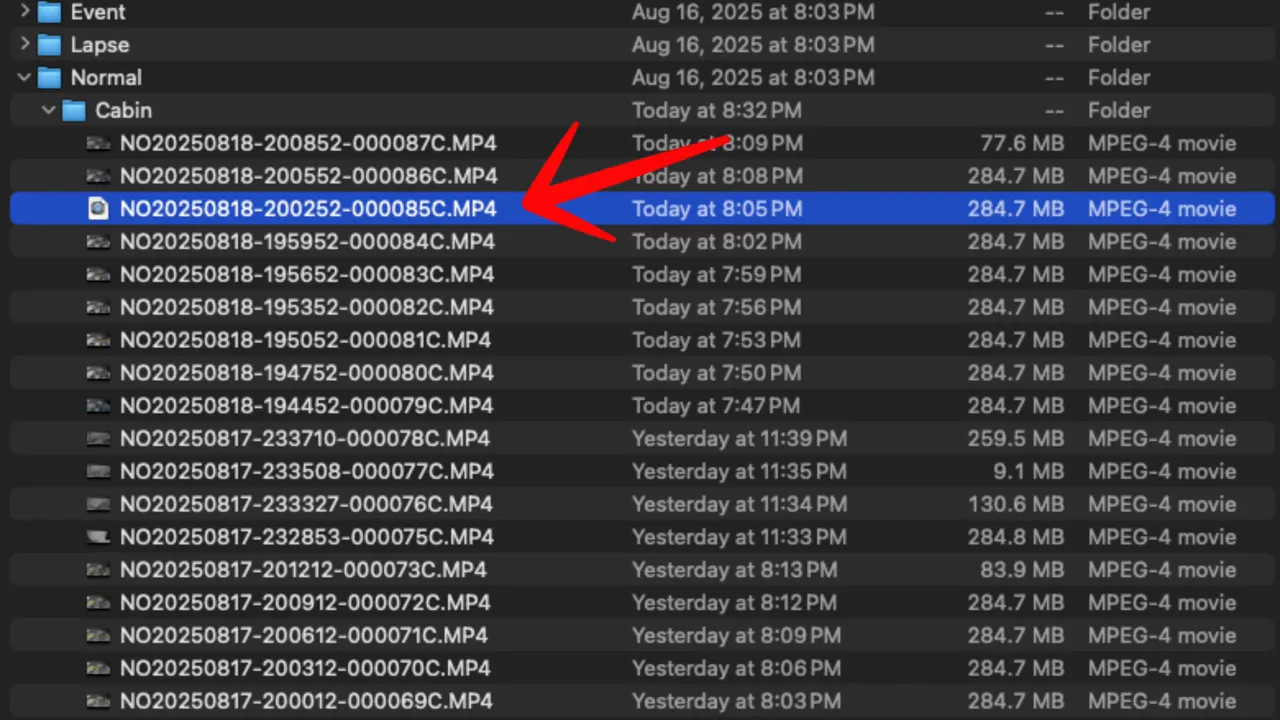Select file name NO20250817-200612-000071C.MP4

pyautogui.click(x=304, y=635)
